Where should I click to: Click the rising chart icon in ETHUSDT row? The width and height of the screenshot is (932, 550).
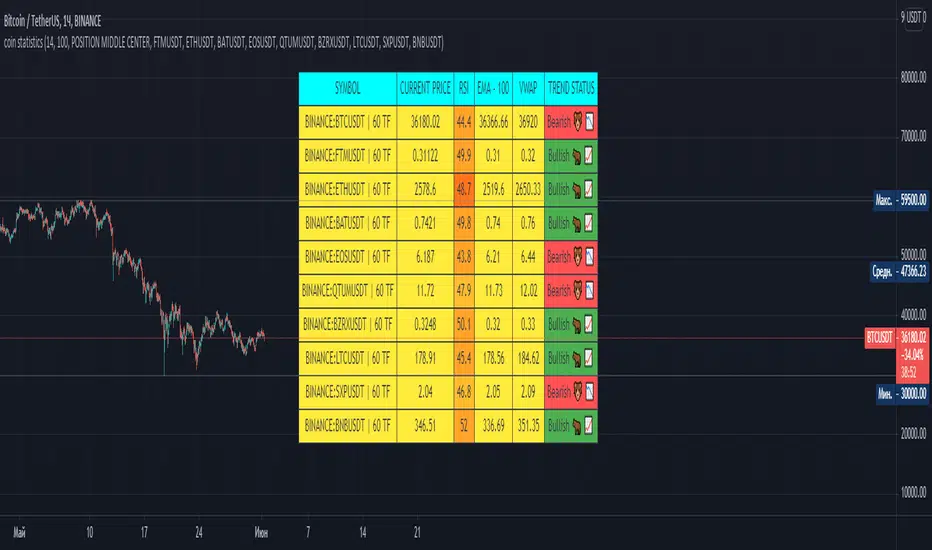[x=588, y=190]
